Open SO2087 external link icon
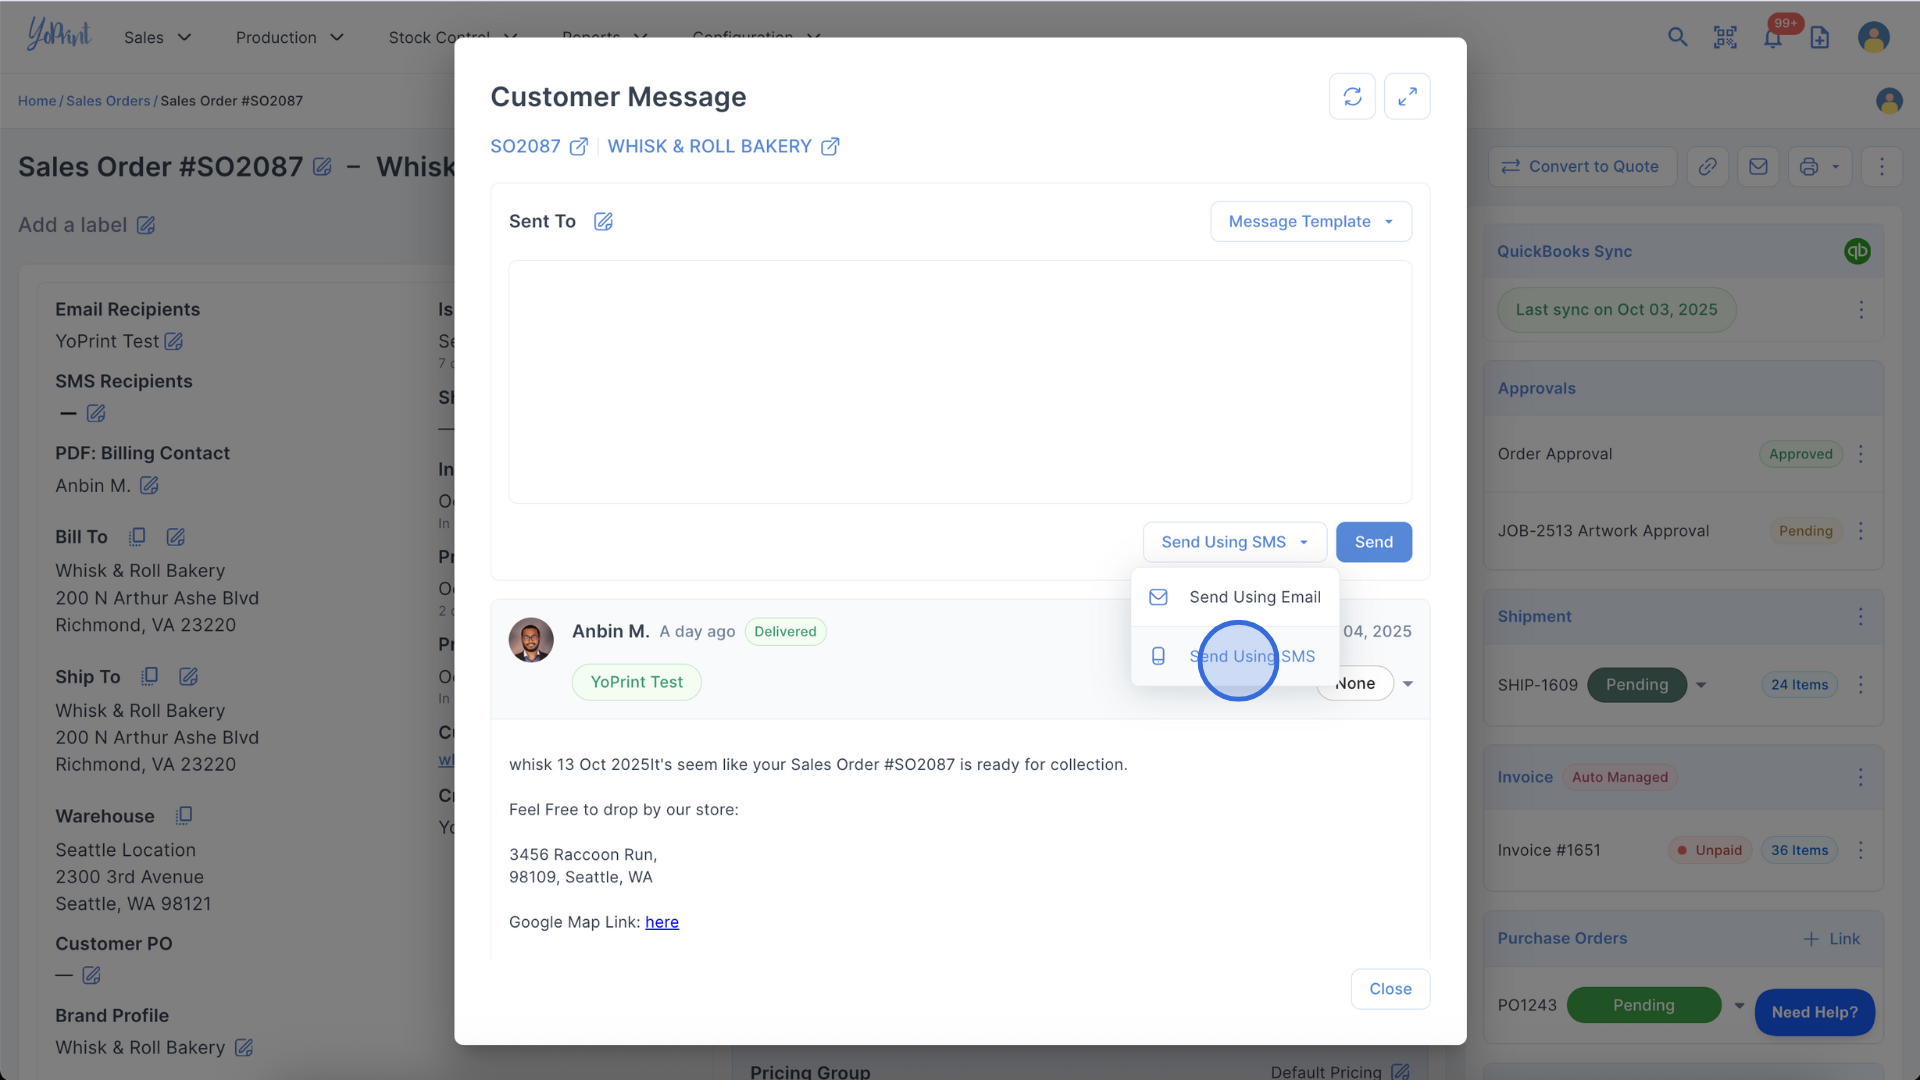Viewport: 1920px width, 1080px height. tap(579, 147)
